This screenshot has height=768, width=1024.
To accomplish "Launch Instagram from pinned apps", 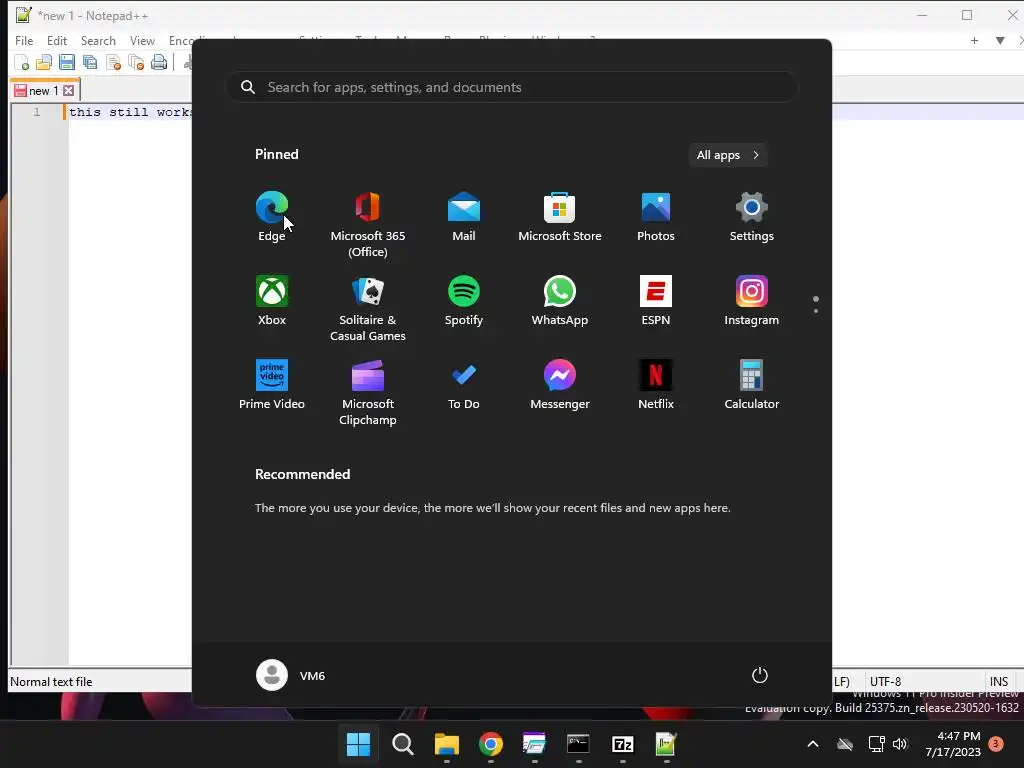I will click(752, 301).
